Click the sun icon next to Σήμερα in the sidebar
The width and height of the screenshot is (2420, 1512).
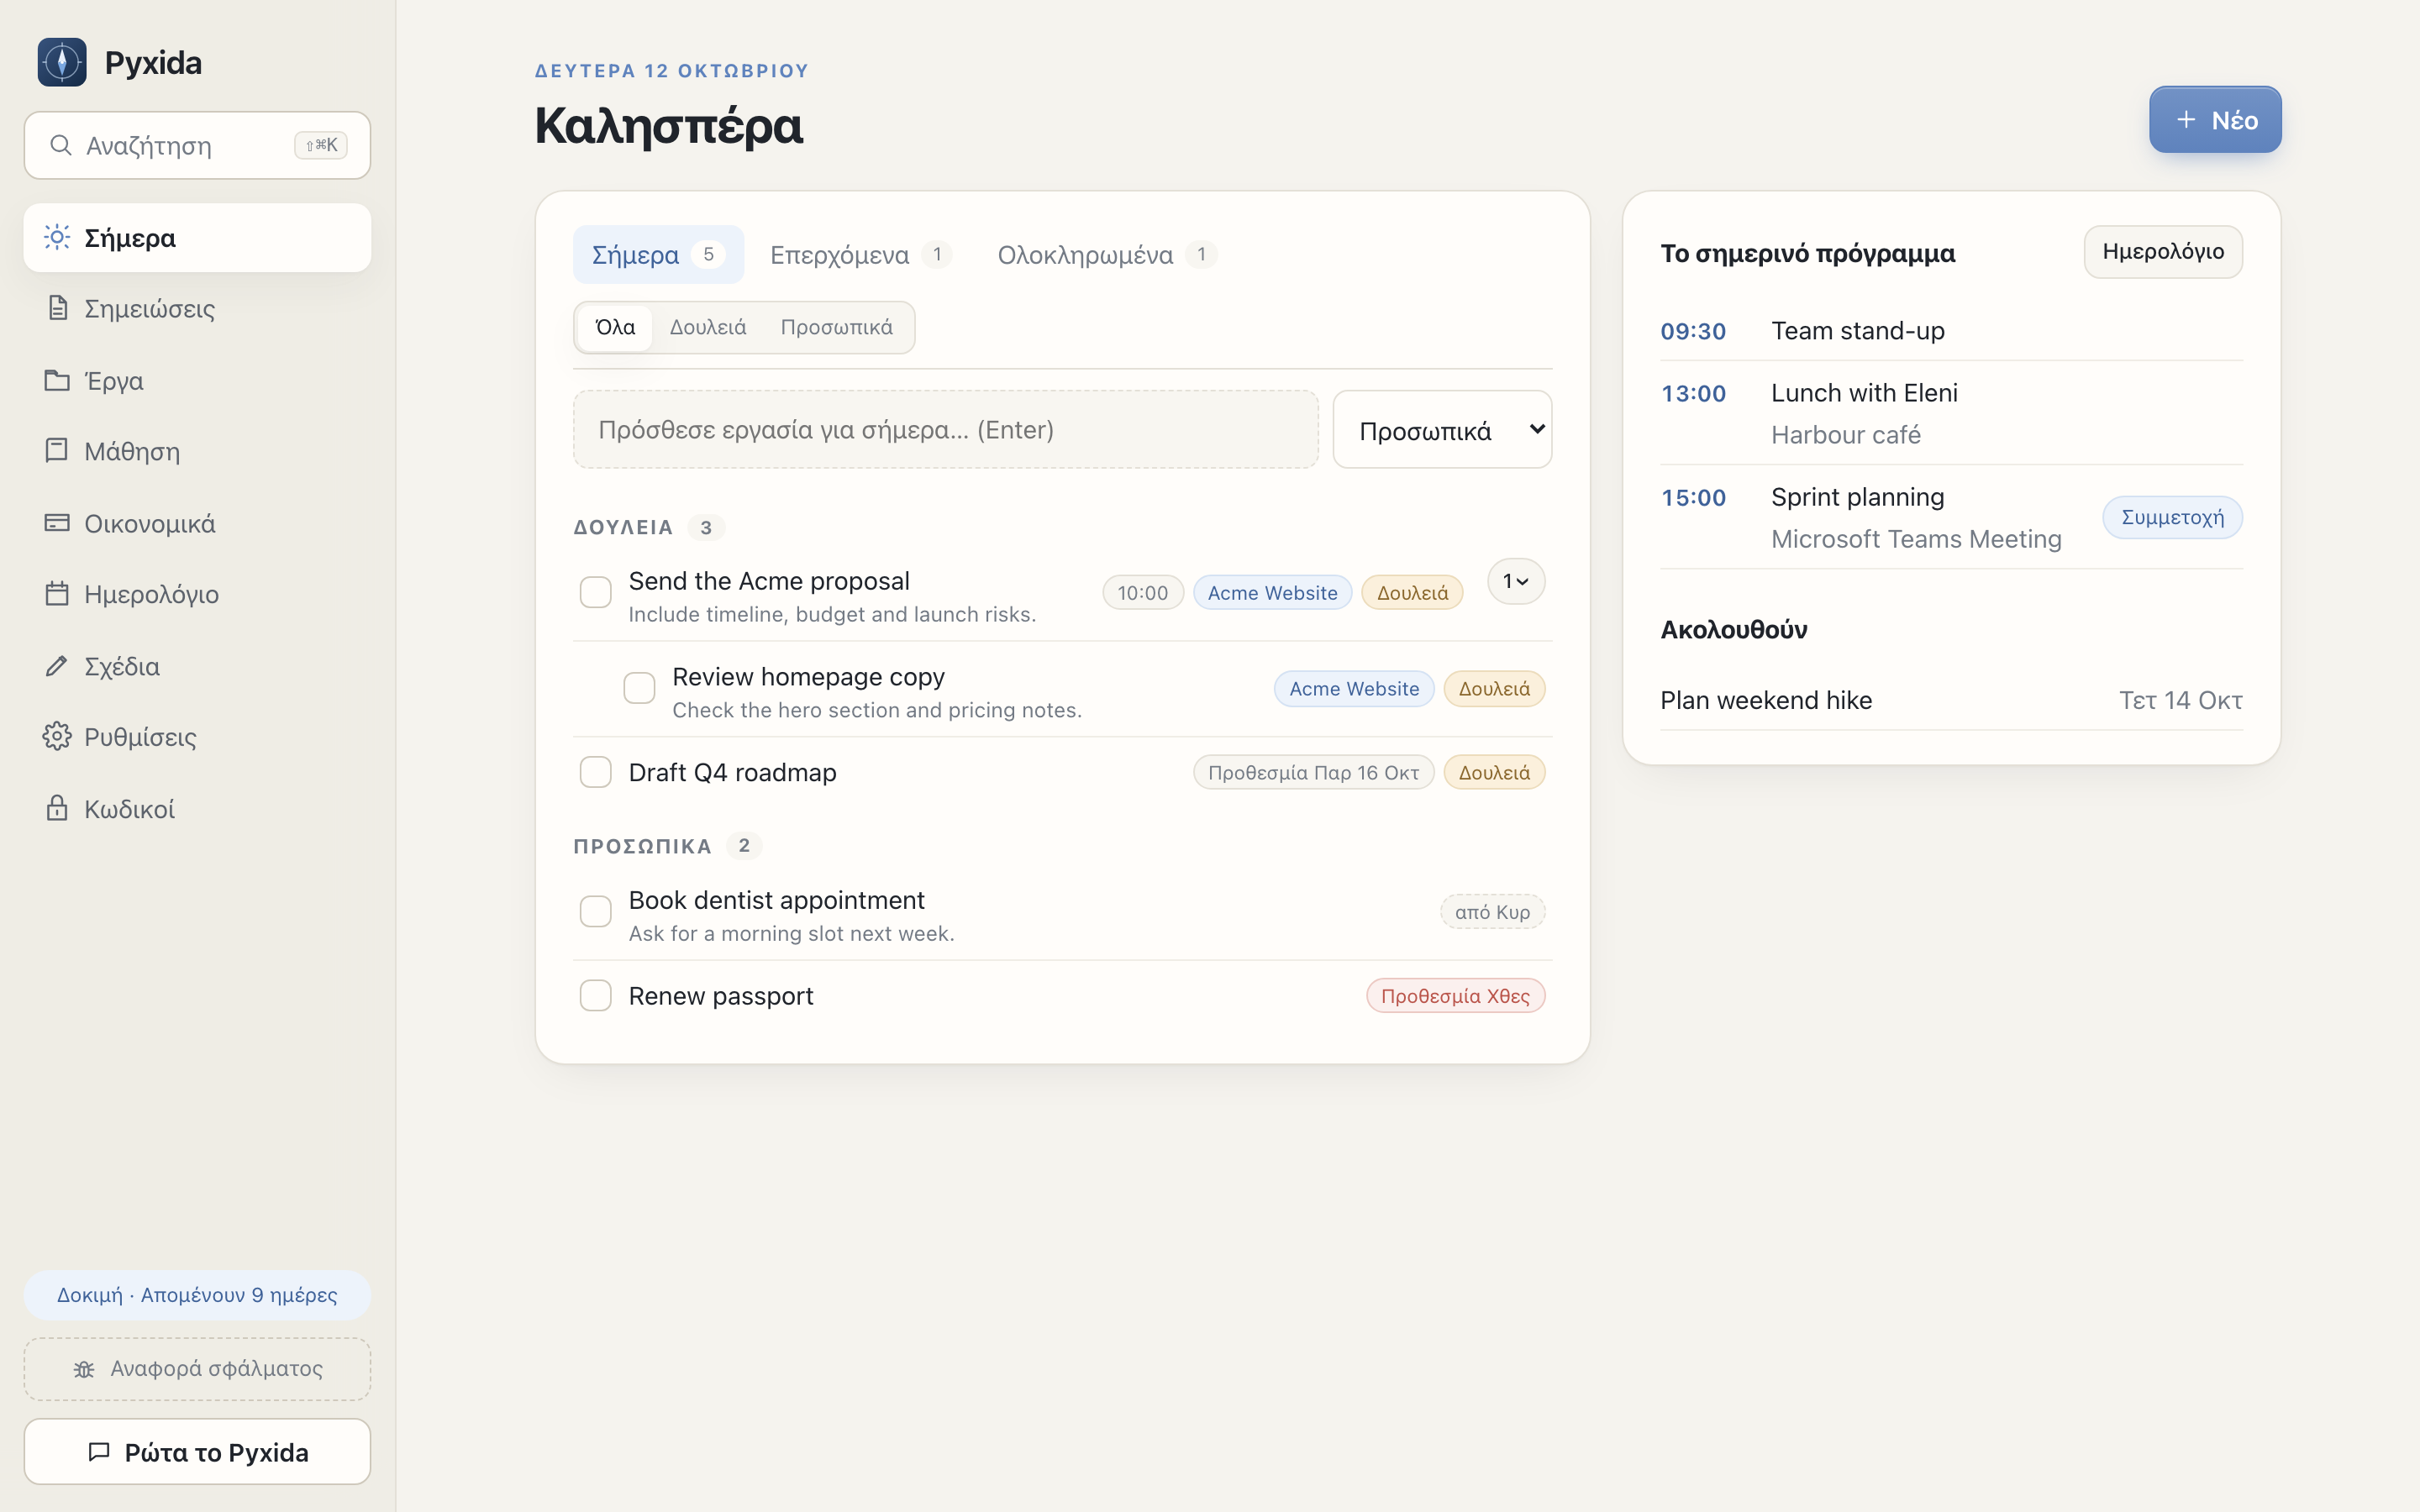click(57, 238)
